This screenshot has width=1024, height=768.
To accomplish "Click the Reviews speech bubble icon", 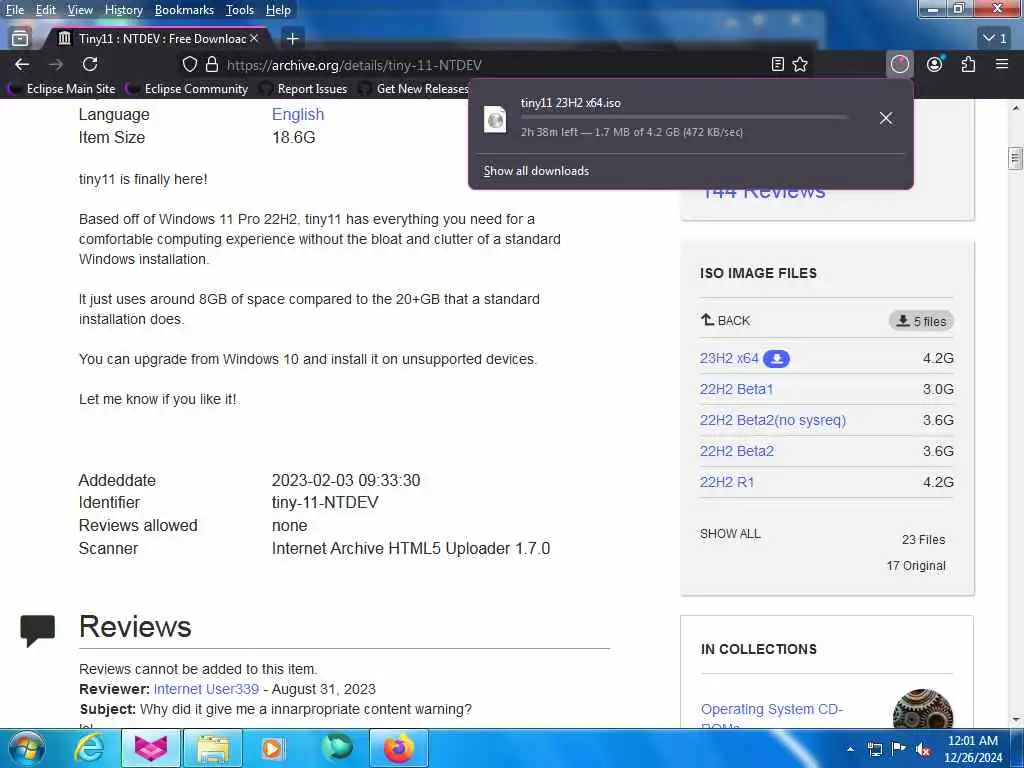I will 37,630.
